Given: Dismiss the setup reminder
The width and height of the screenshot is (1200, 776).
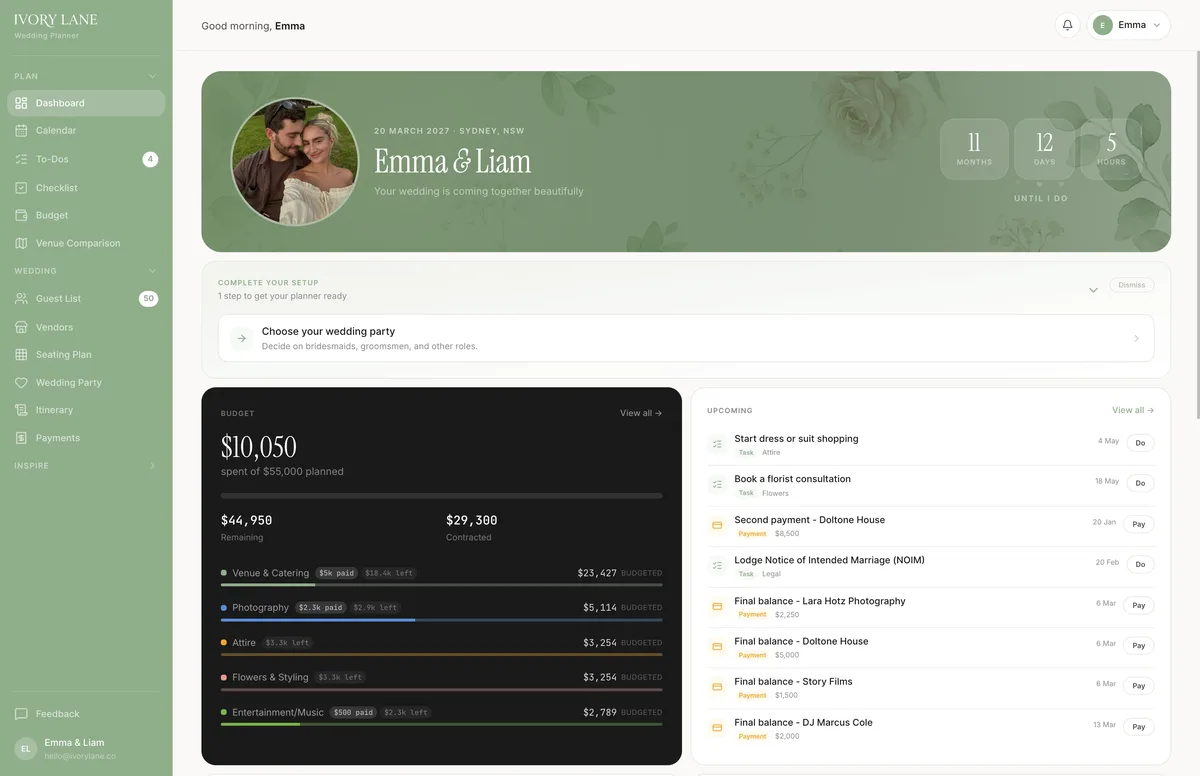Looking at the screenshot, I should pyautogui.click(x=1131, y=284).
